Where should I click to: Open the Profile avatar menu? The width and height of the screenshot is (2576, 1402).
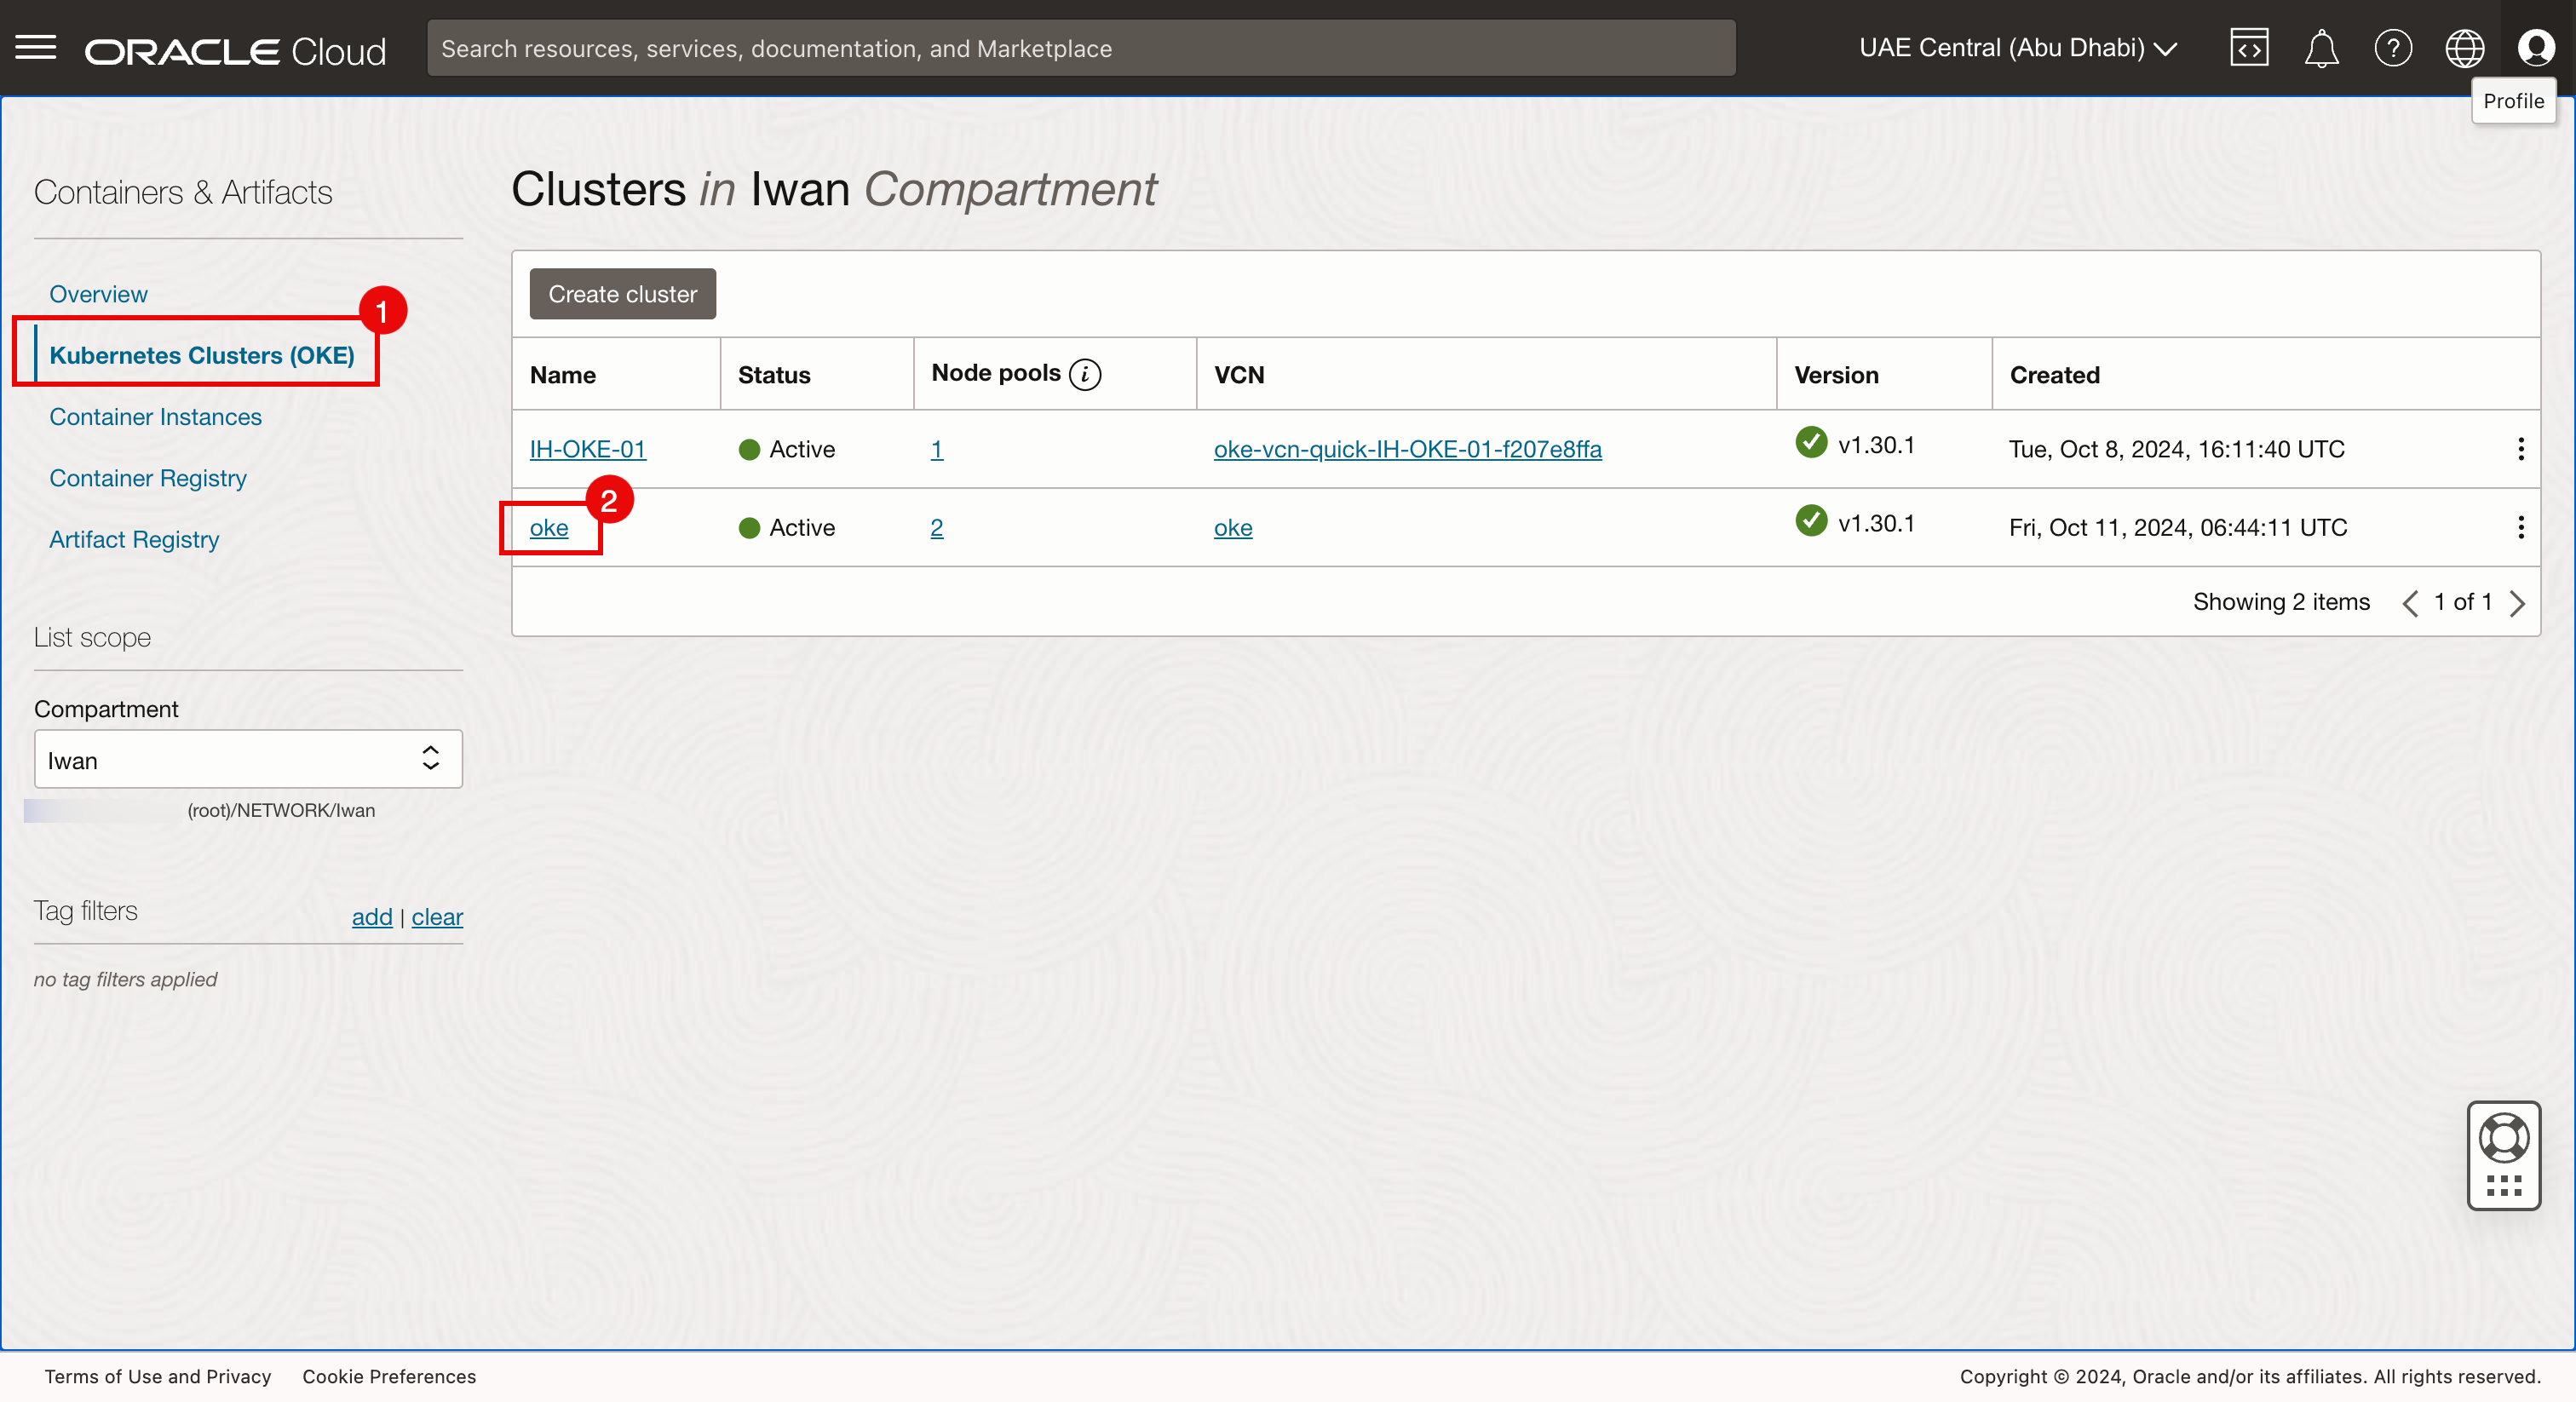pyautogui.click(x=2535, y=48)
